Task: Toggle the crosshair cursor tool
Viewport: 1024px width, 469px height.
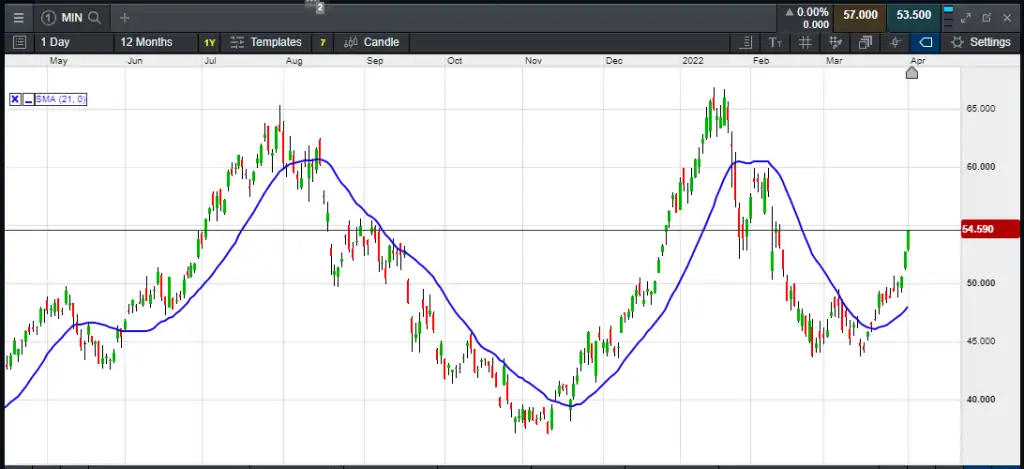Action: (x=895, y=42)
